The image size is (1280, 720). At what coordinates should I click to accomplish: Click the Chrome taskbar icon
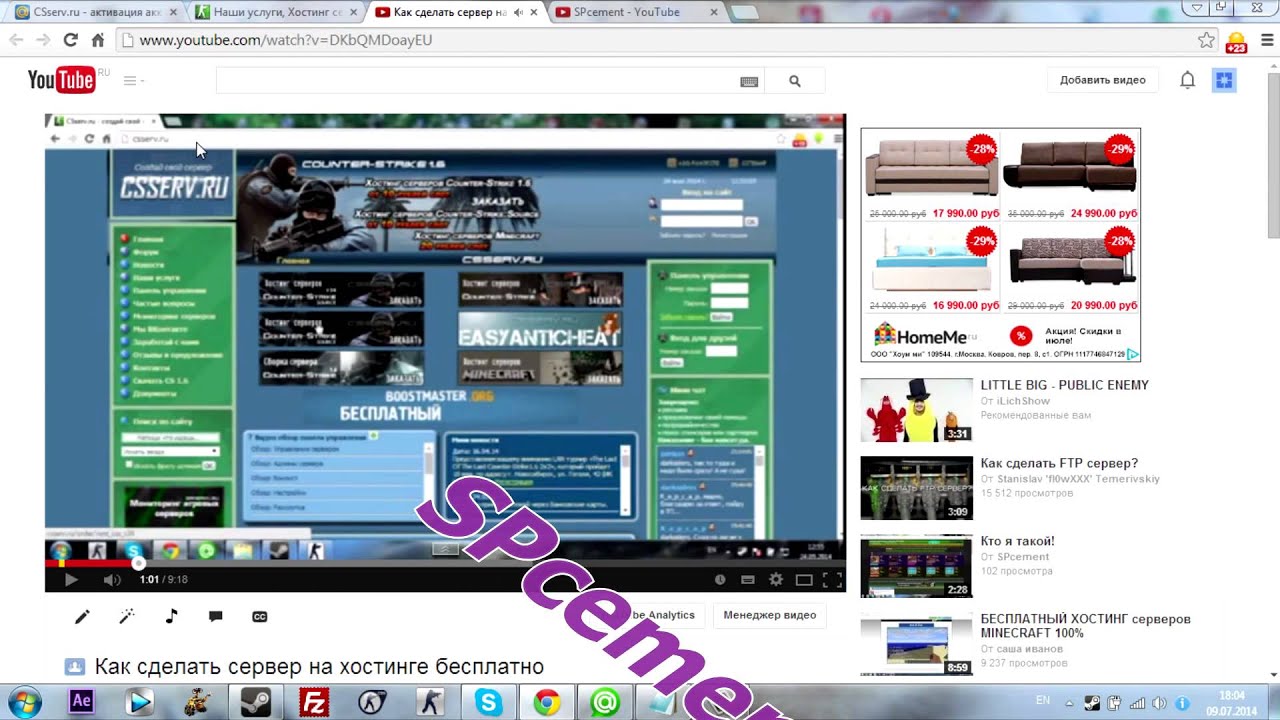(546, 702)
